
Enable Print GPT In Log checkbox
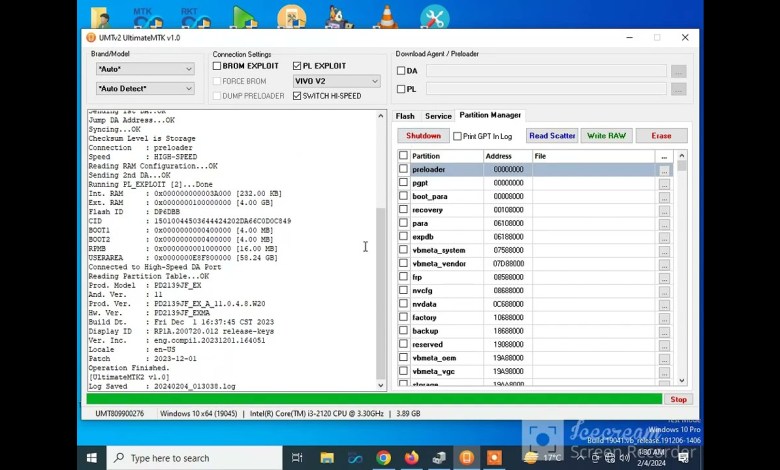pos(457,136)
